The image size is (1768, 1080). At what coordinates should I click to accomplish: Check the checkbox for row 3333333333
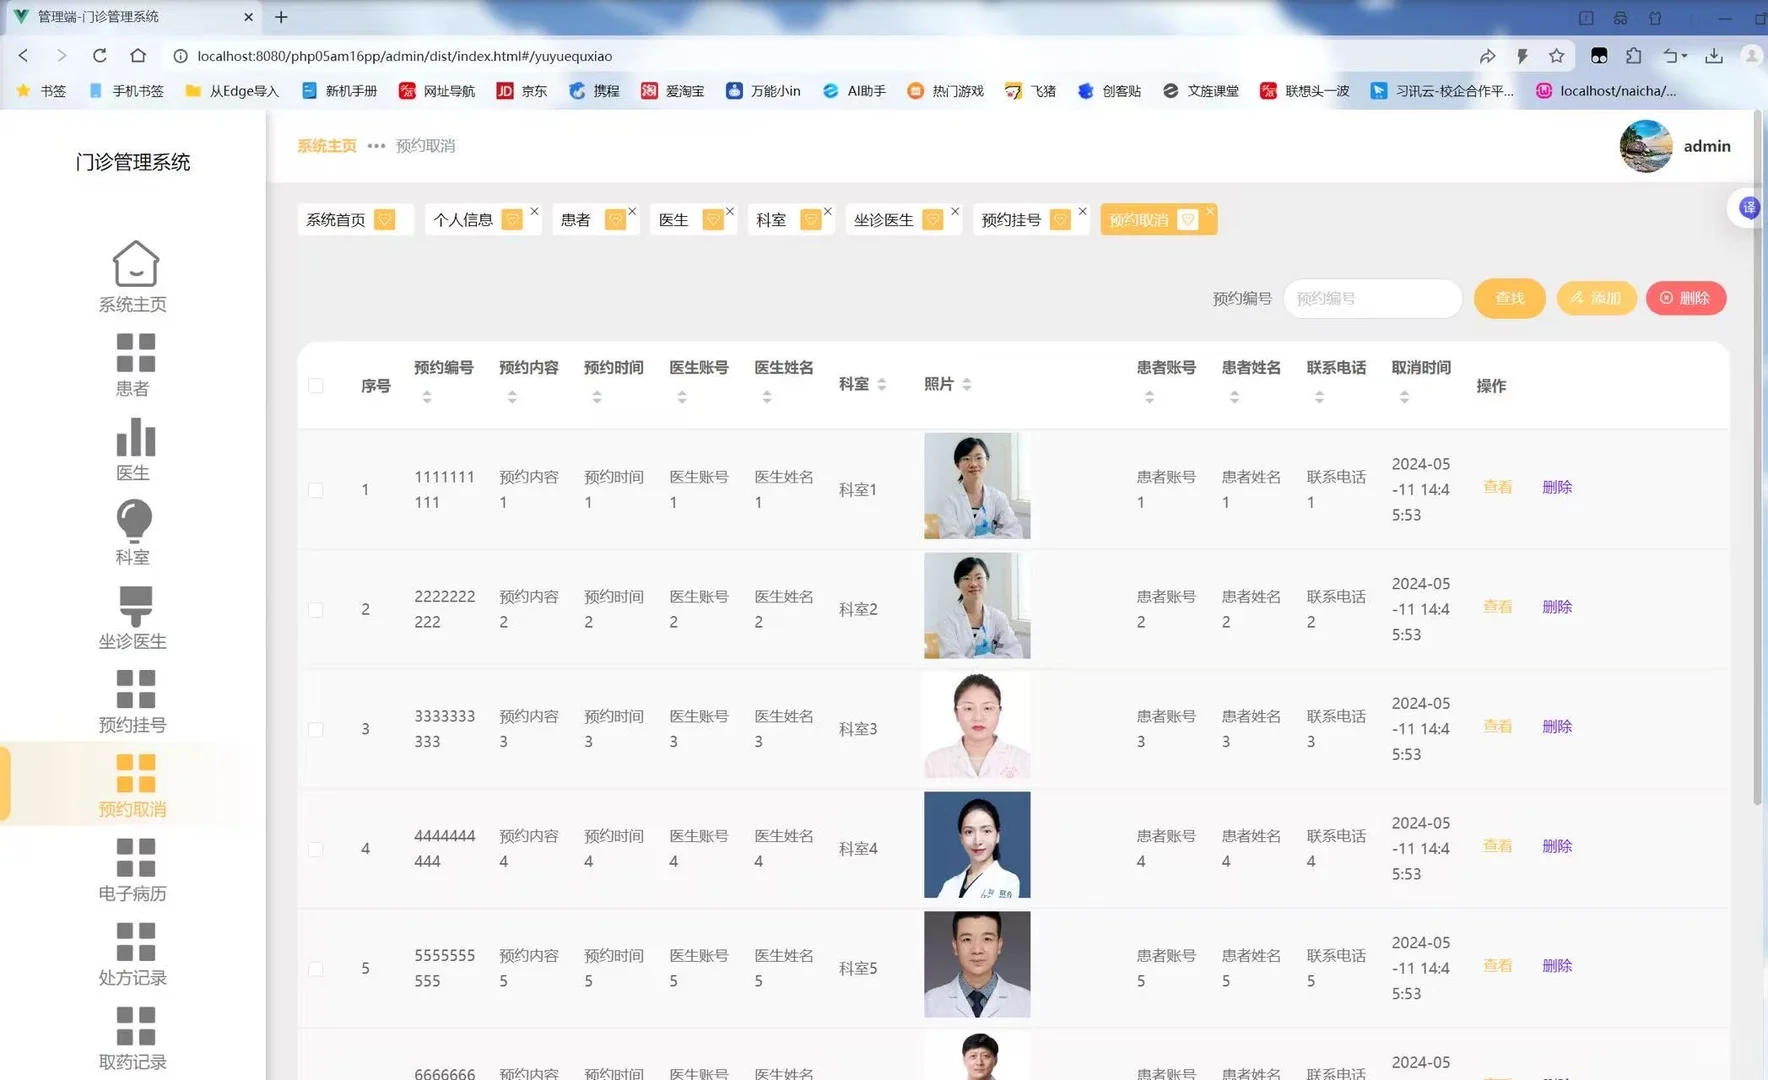click(316, 729)
